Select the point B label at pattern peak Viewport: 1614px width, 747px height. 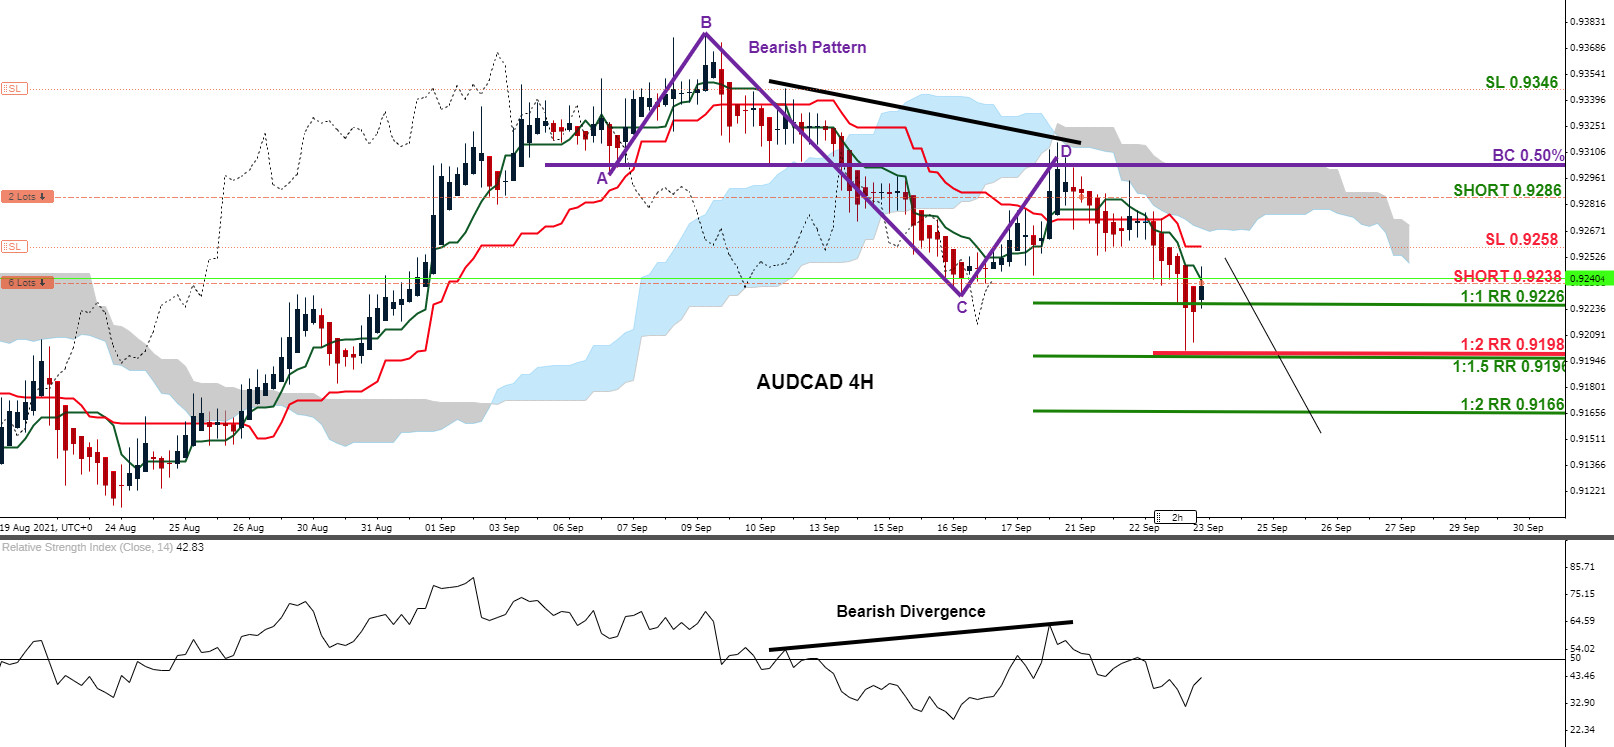point(706,22)
